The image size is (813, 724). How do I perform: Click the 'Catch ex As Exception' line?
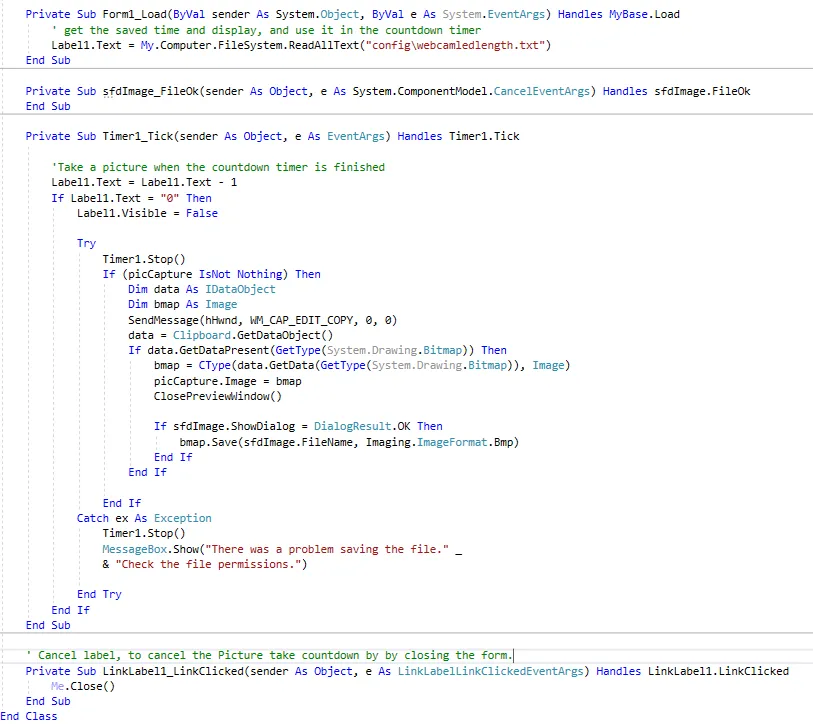pyautogui.click(x=144, y=518)
